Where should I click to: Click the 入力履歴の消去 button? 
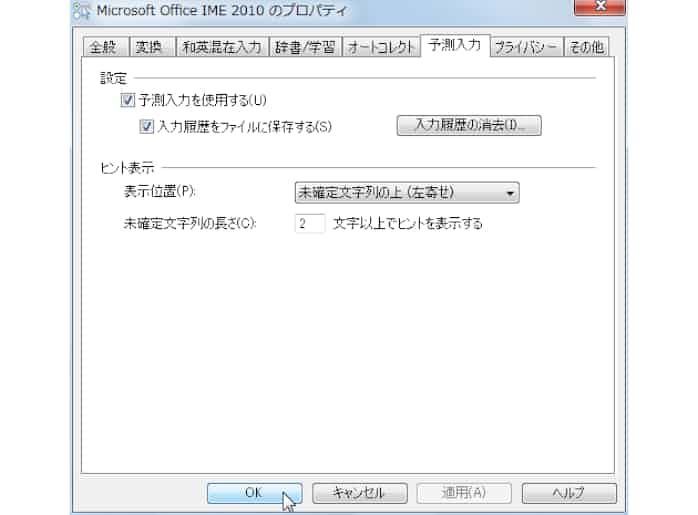pos(469,125)
